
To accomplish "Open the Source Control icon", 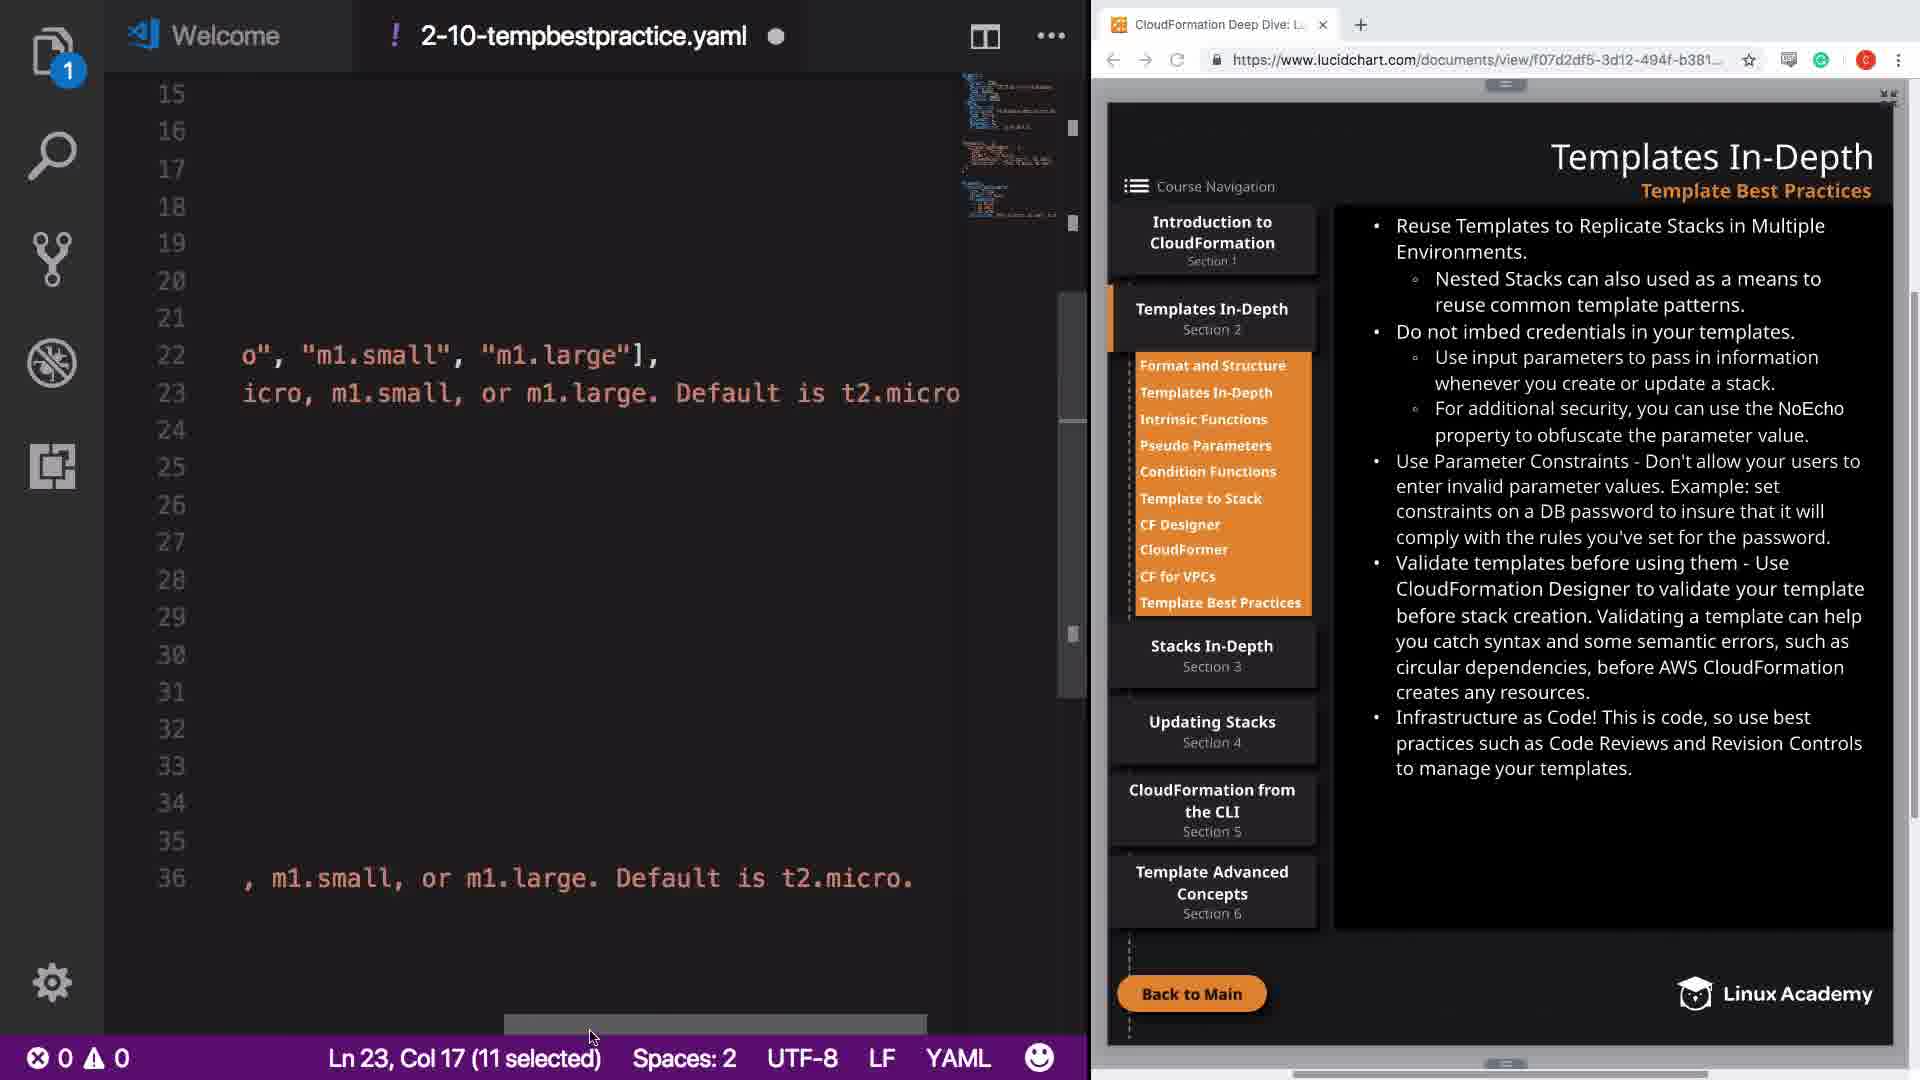I will coord(52,259).
